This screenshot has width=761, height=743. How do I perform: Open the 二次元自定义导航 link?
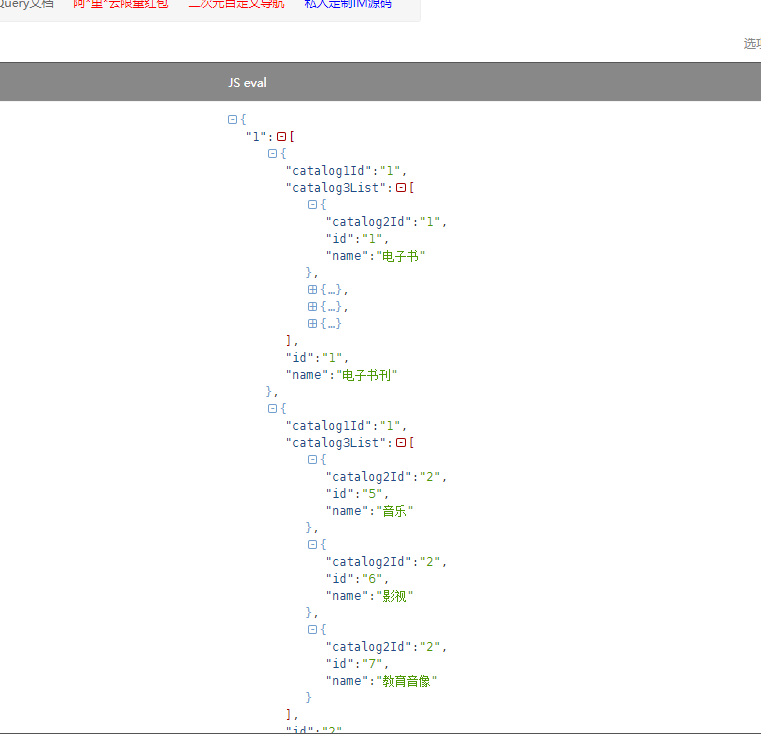[236, 4]
